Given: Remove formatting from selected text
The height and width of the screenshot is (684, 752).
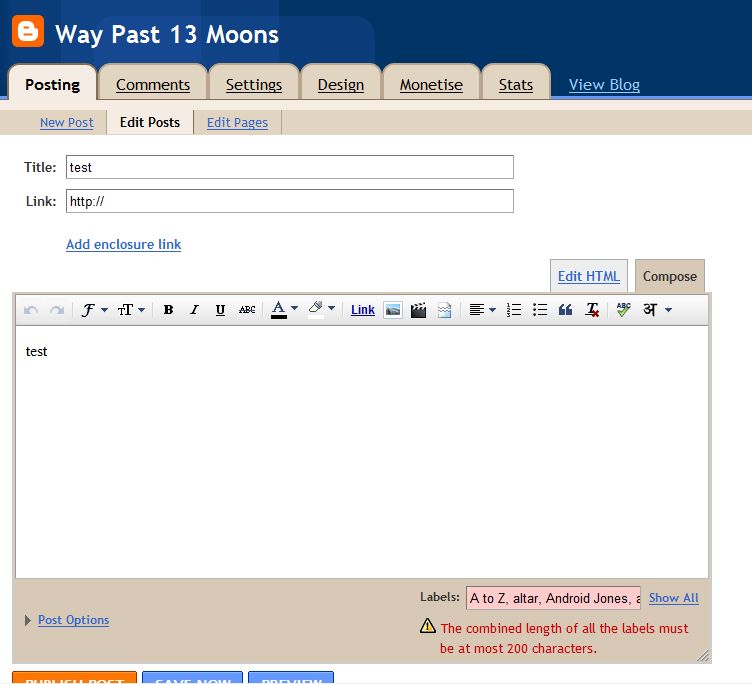Looking at the screenshot, I should click(x=592, y=310).
